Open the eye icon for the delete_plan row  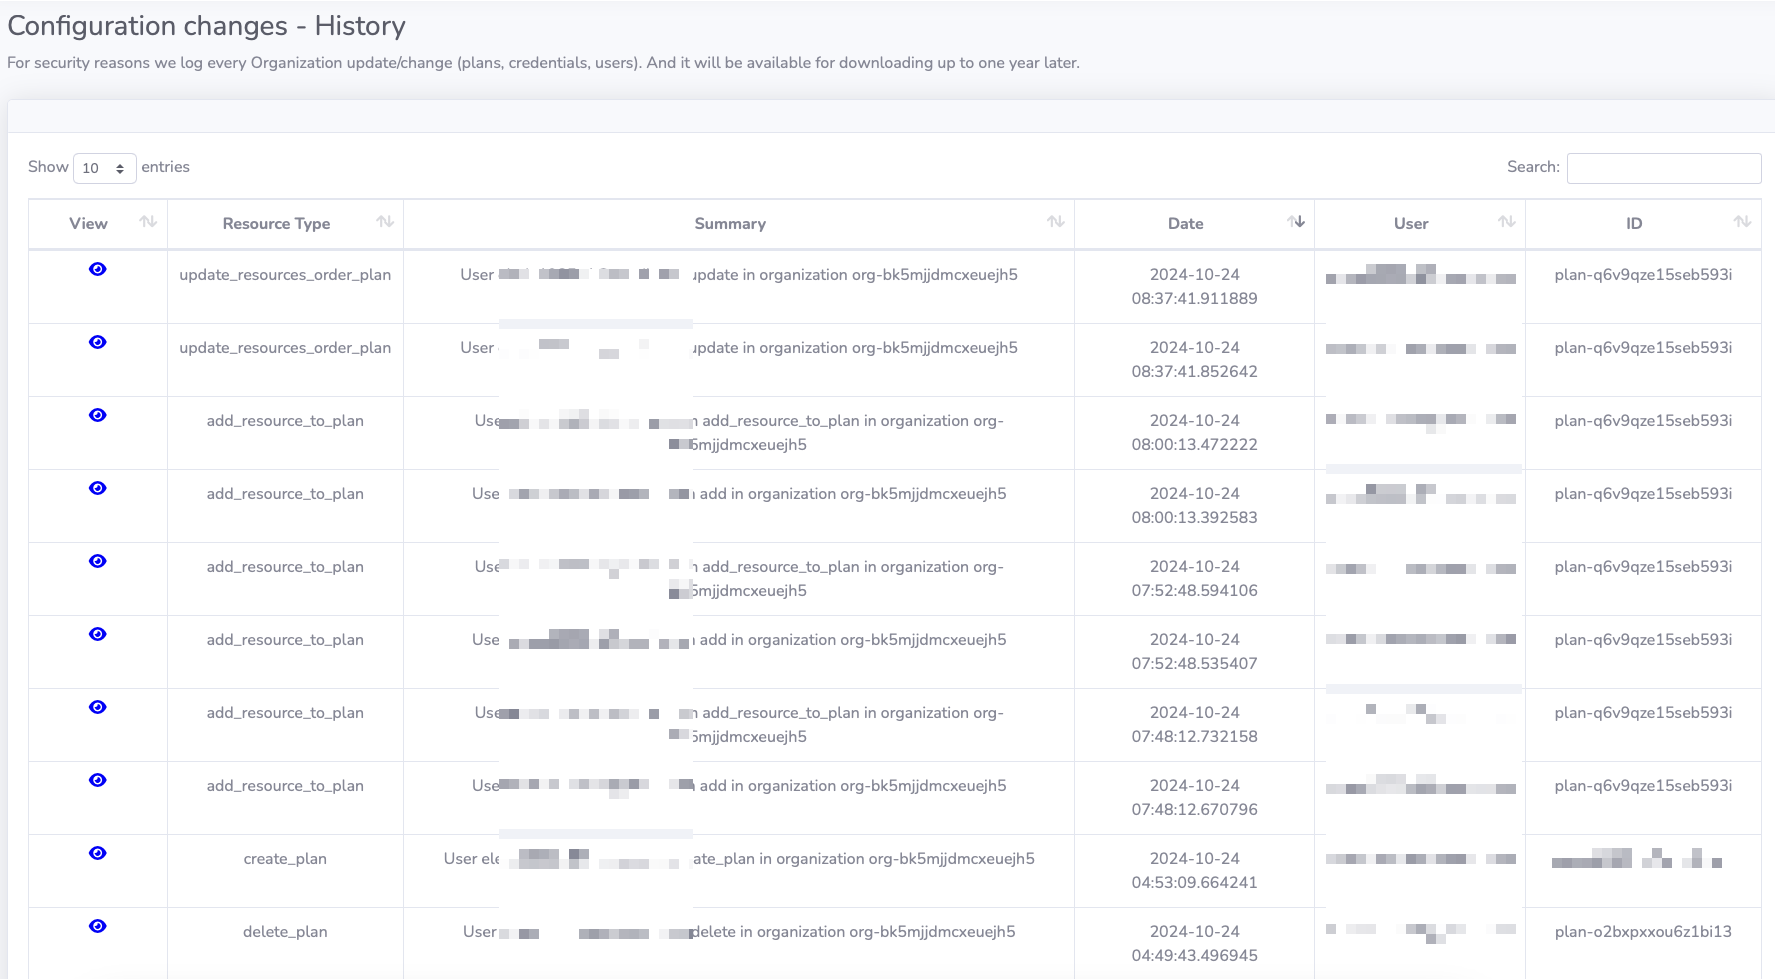click(x=97, y=926)
